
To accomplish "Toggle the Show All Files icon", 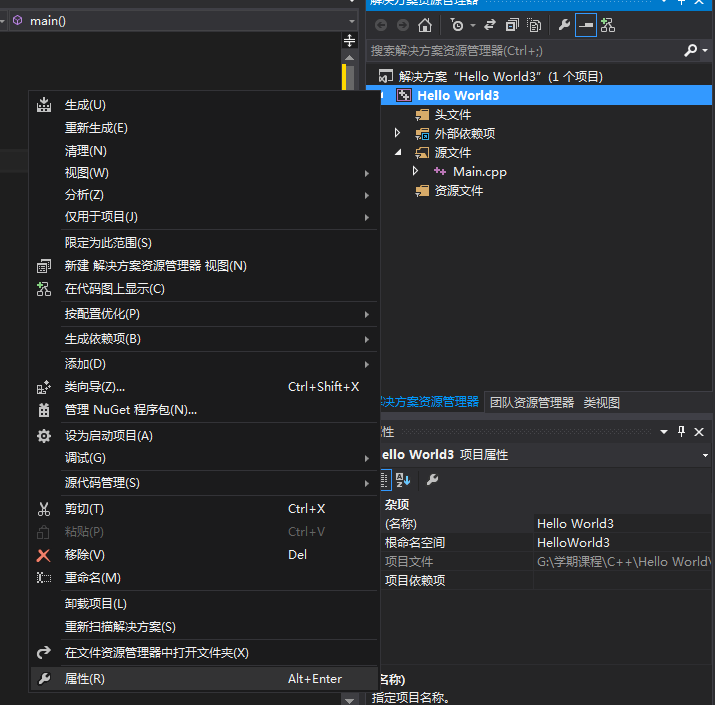I will click(x=534, y=25).
